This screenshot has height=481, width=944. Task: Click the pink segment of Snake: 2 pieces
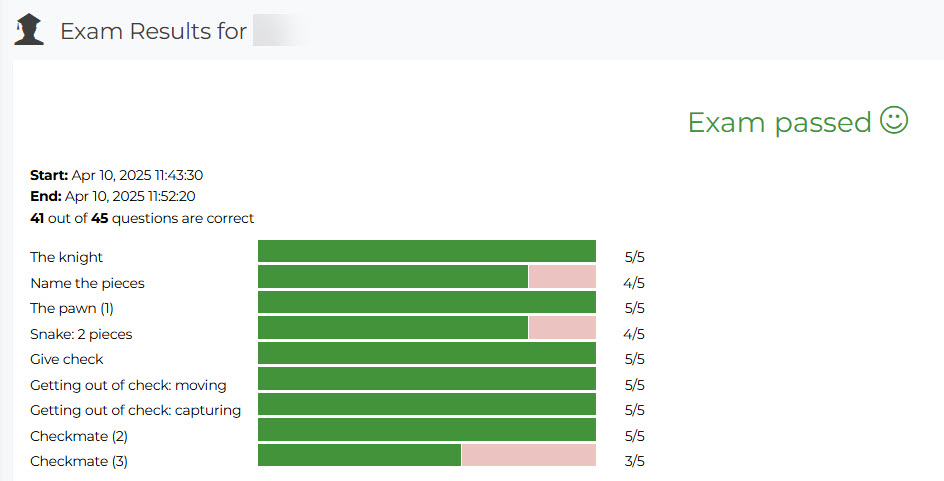562,328
